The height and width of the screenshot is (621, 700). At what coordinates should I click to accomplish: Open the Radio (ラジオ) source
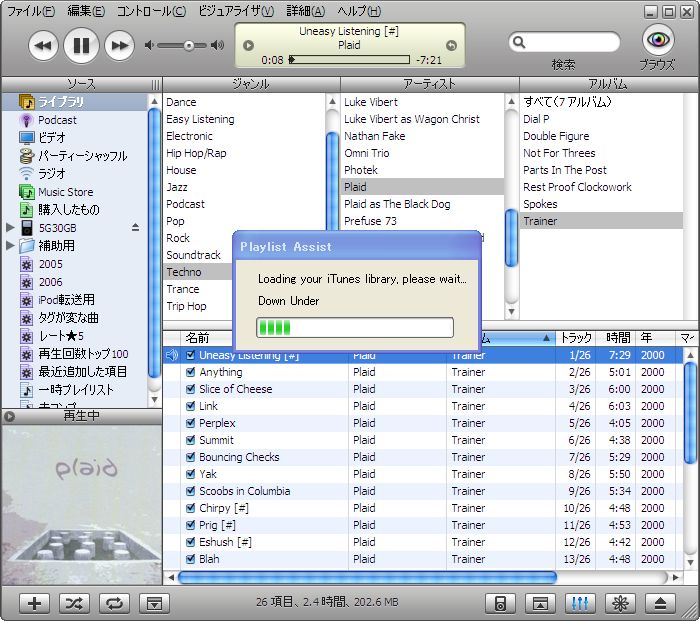point(42,174)
